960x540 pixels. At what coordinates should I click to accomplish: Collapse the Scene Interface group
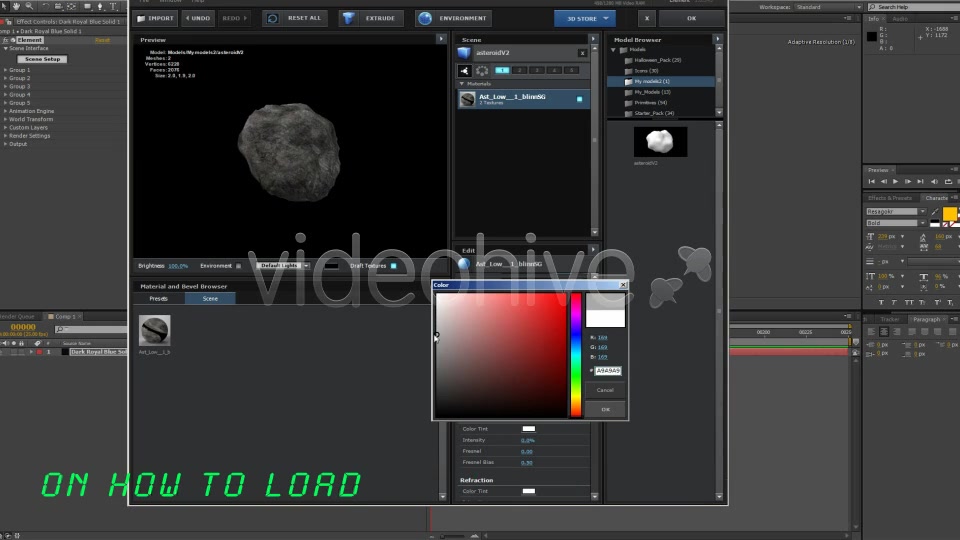pyautogui.click(x=6, y=48)
